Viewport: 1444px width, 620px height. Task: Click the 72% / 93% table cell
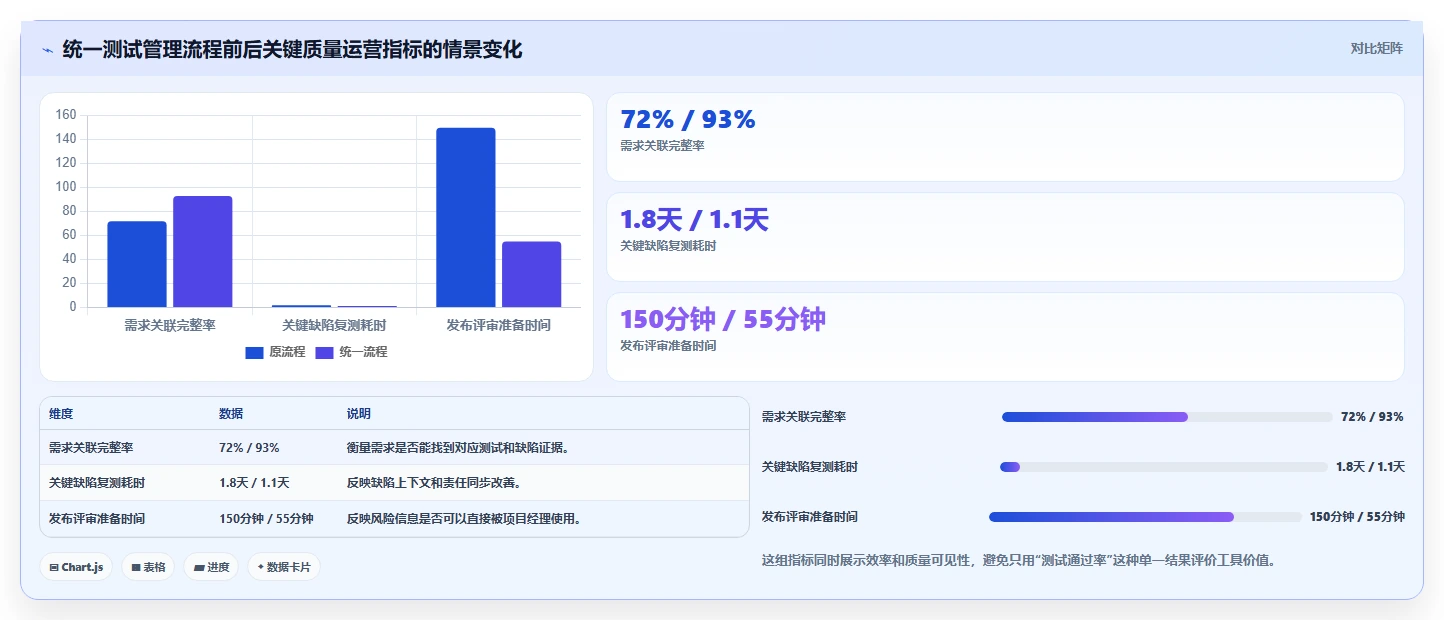pyautogui.click(x=249, y=448)
